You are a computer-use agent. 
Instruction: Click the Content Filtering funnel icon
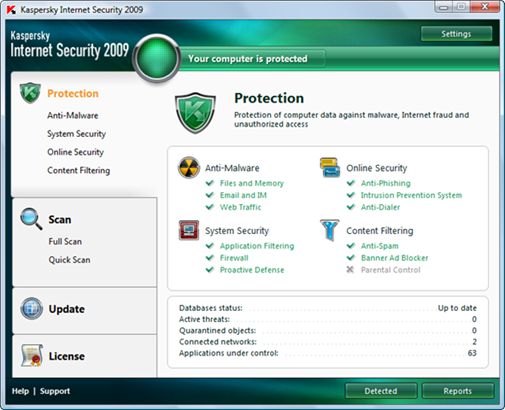point(330,230)
